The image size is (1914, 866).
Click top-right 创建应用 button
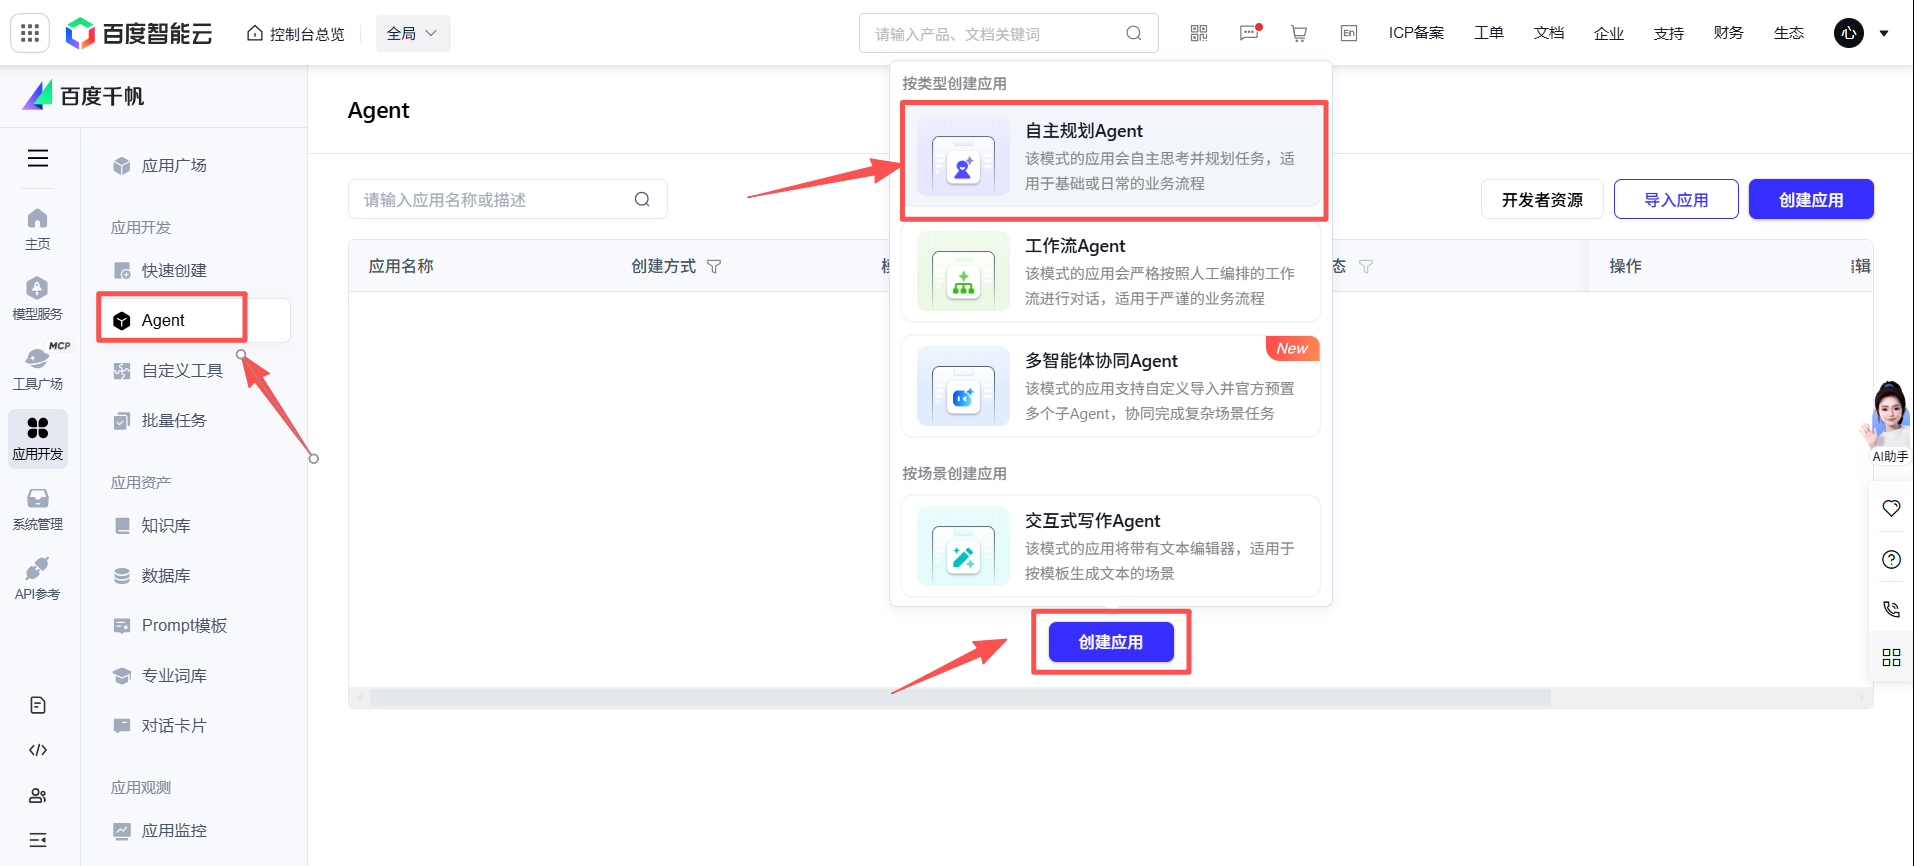[1811, 199]
